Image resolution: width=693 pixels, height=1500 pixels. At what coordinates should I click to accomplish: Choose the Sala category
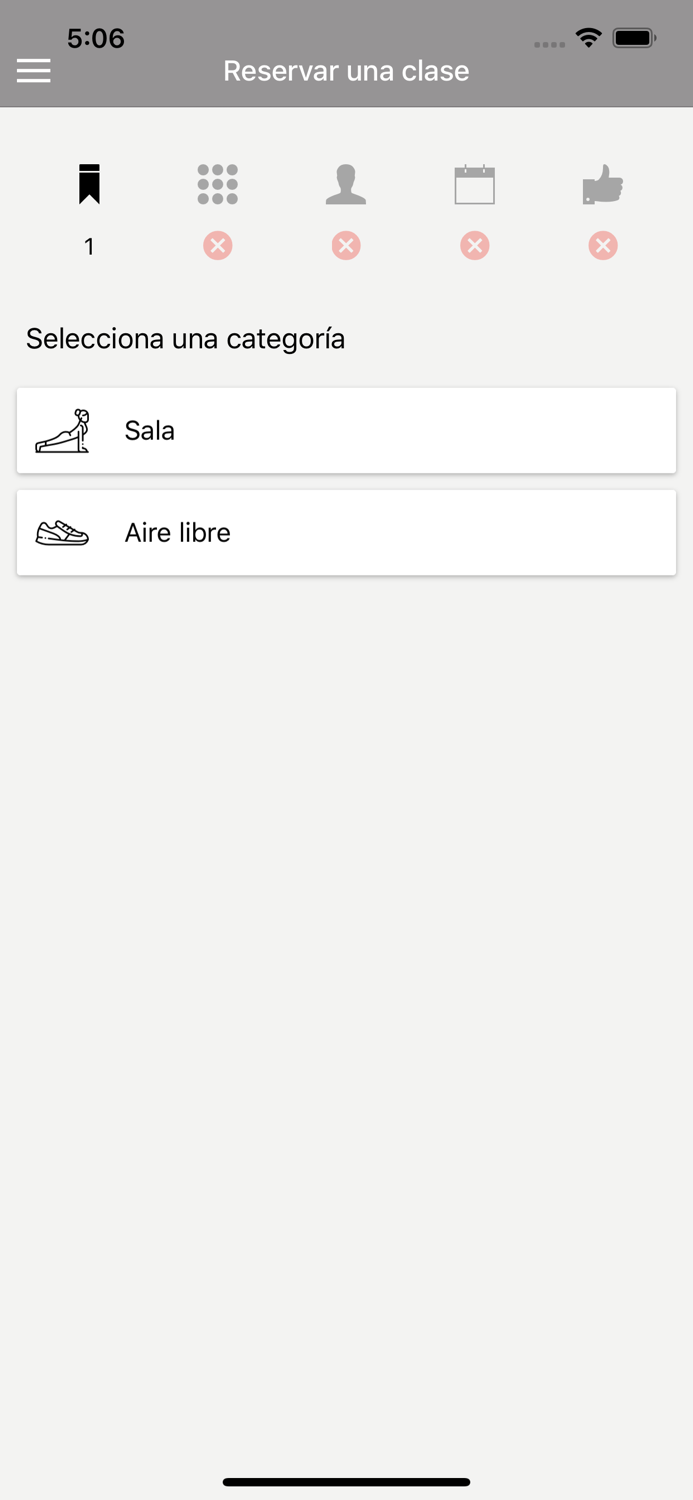(346, 431)
